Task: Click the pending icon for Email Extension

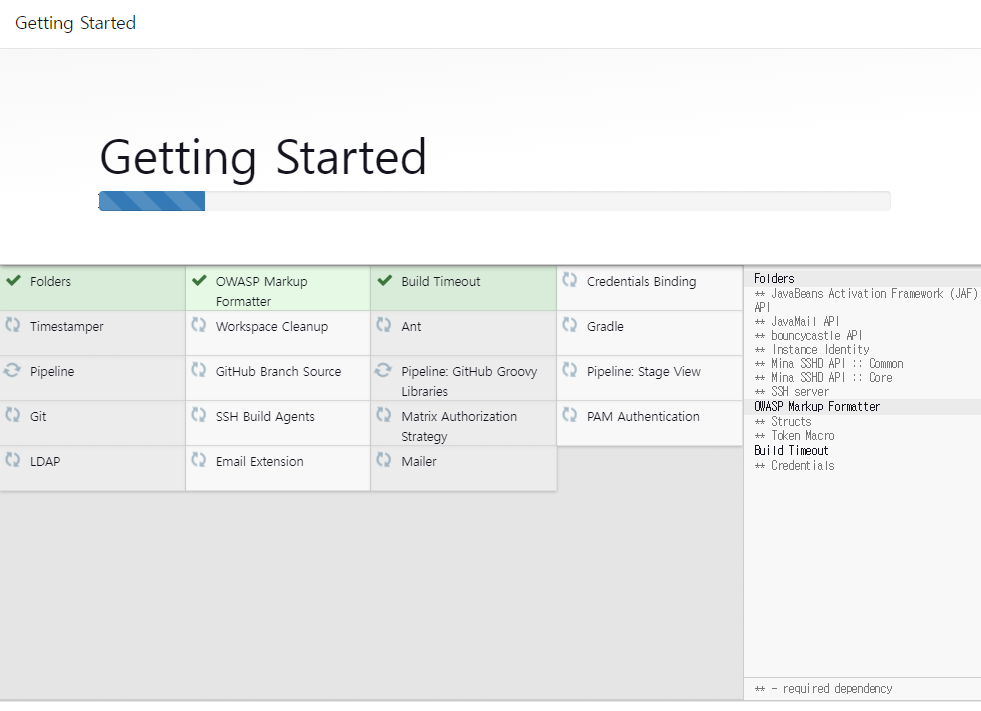Action: pos(198,460)
